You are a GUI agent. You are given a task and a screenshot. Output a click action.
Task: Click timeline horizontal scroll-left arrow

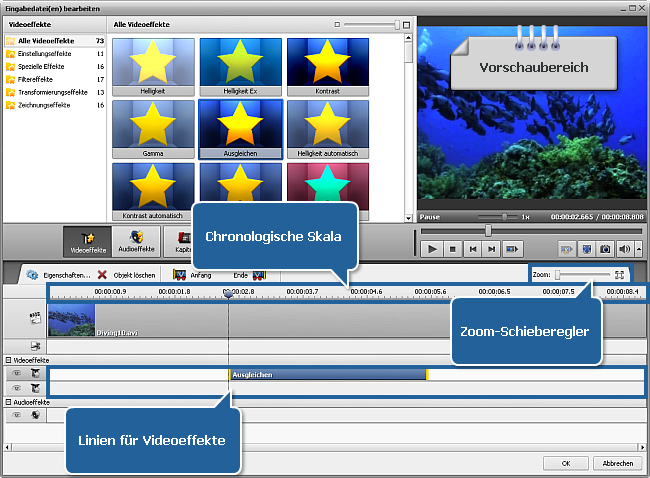click(x=7, y=447)
